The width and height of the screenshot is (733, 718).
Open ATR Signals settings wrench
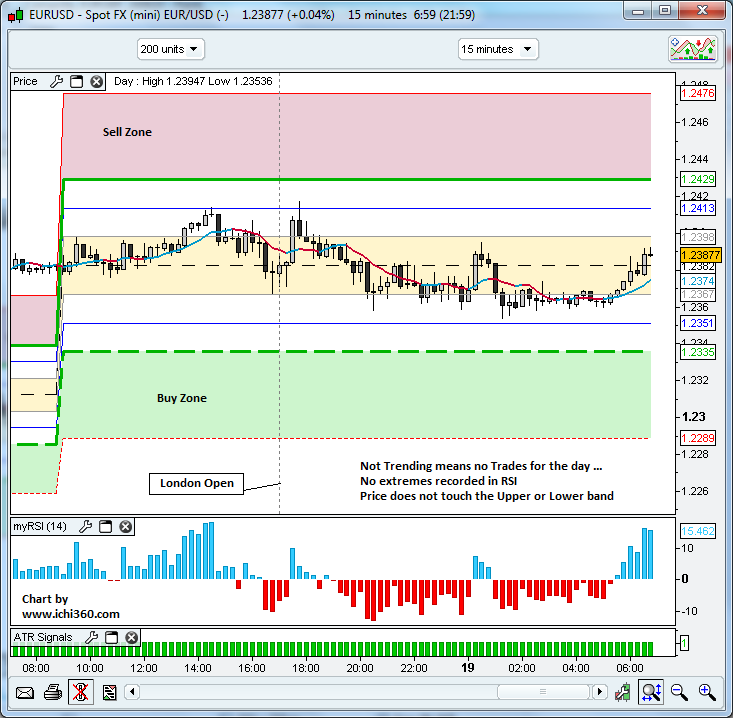tap(92, 637)
